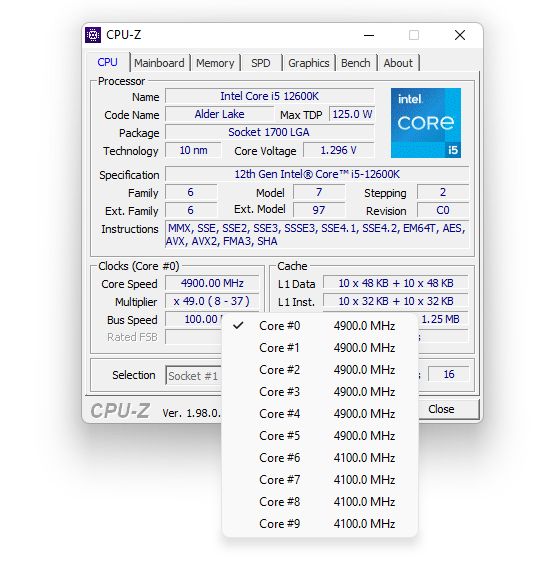The image size is (550, 570).
Task: Click the Max TDP value 125.0 W
Action: pos(352,114)
